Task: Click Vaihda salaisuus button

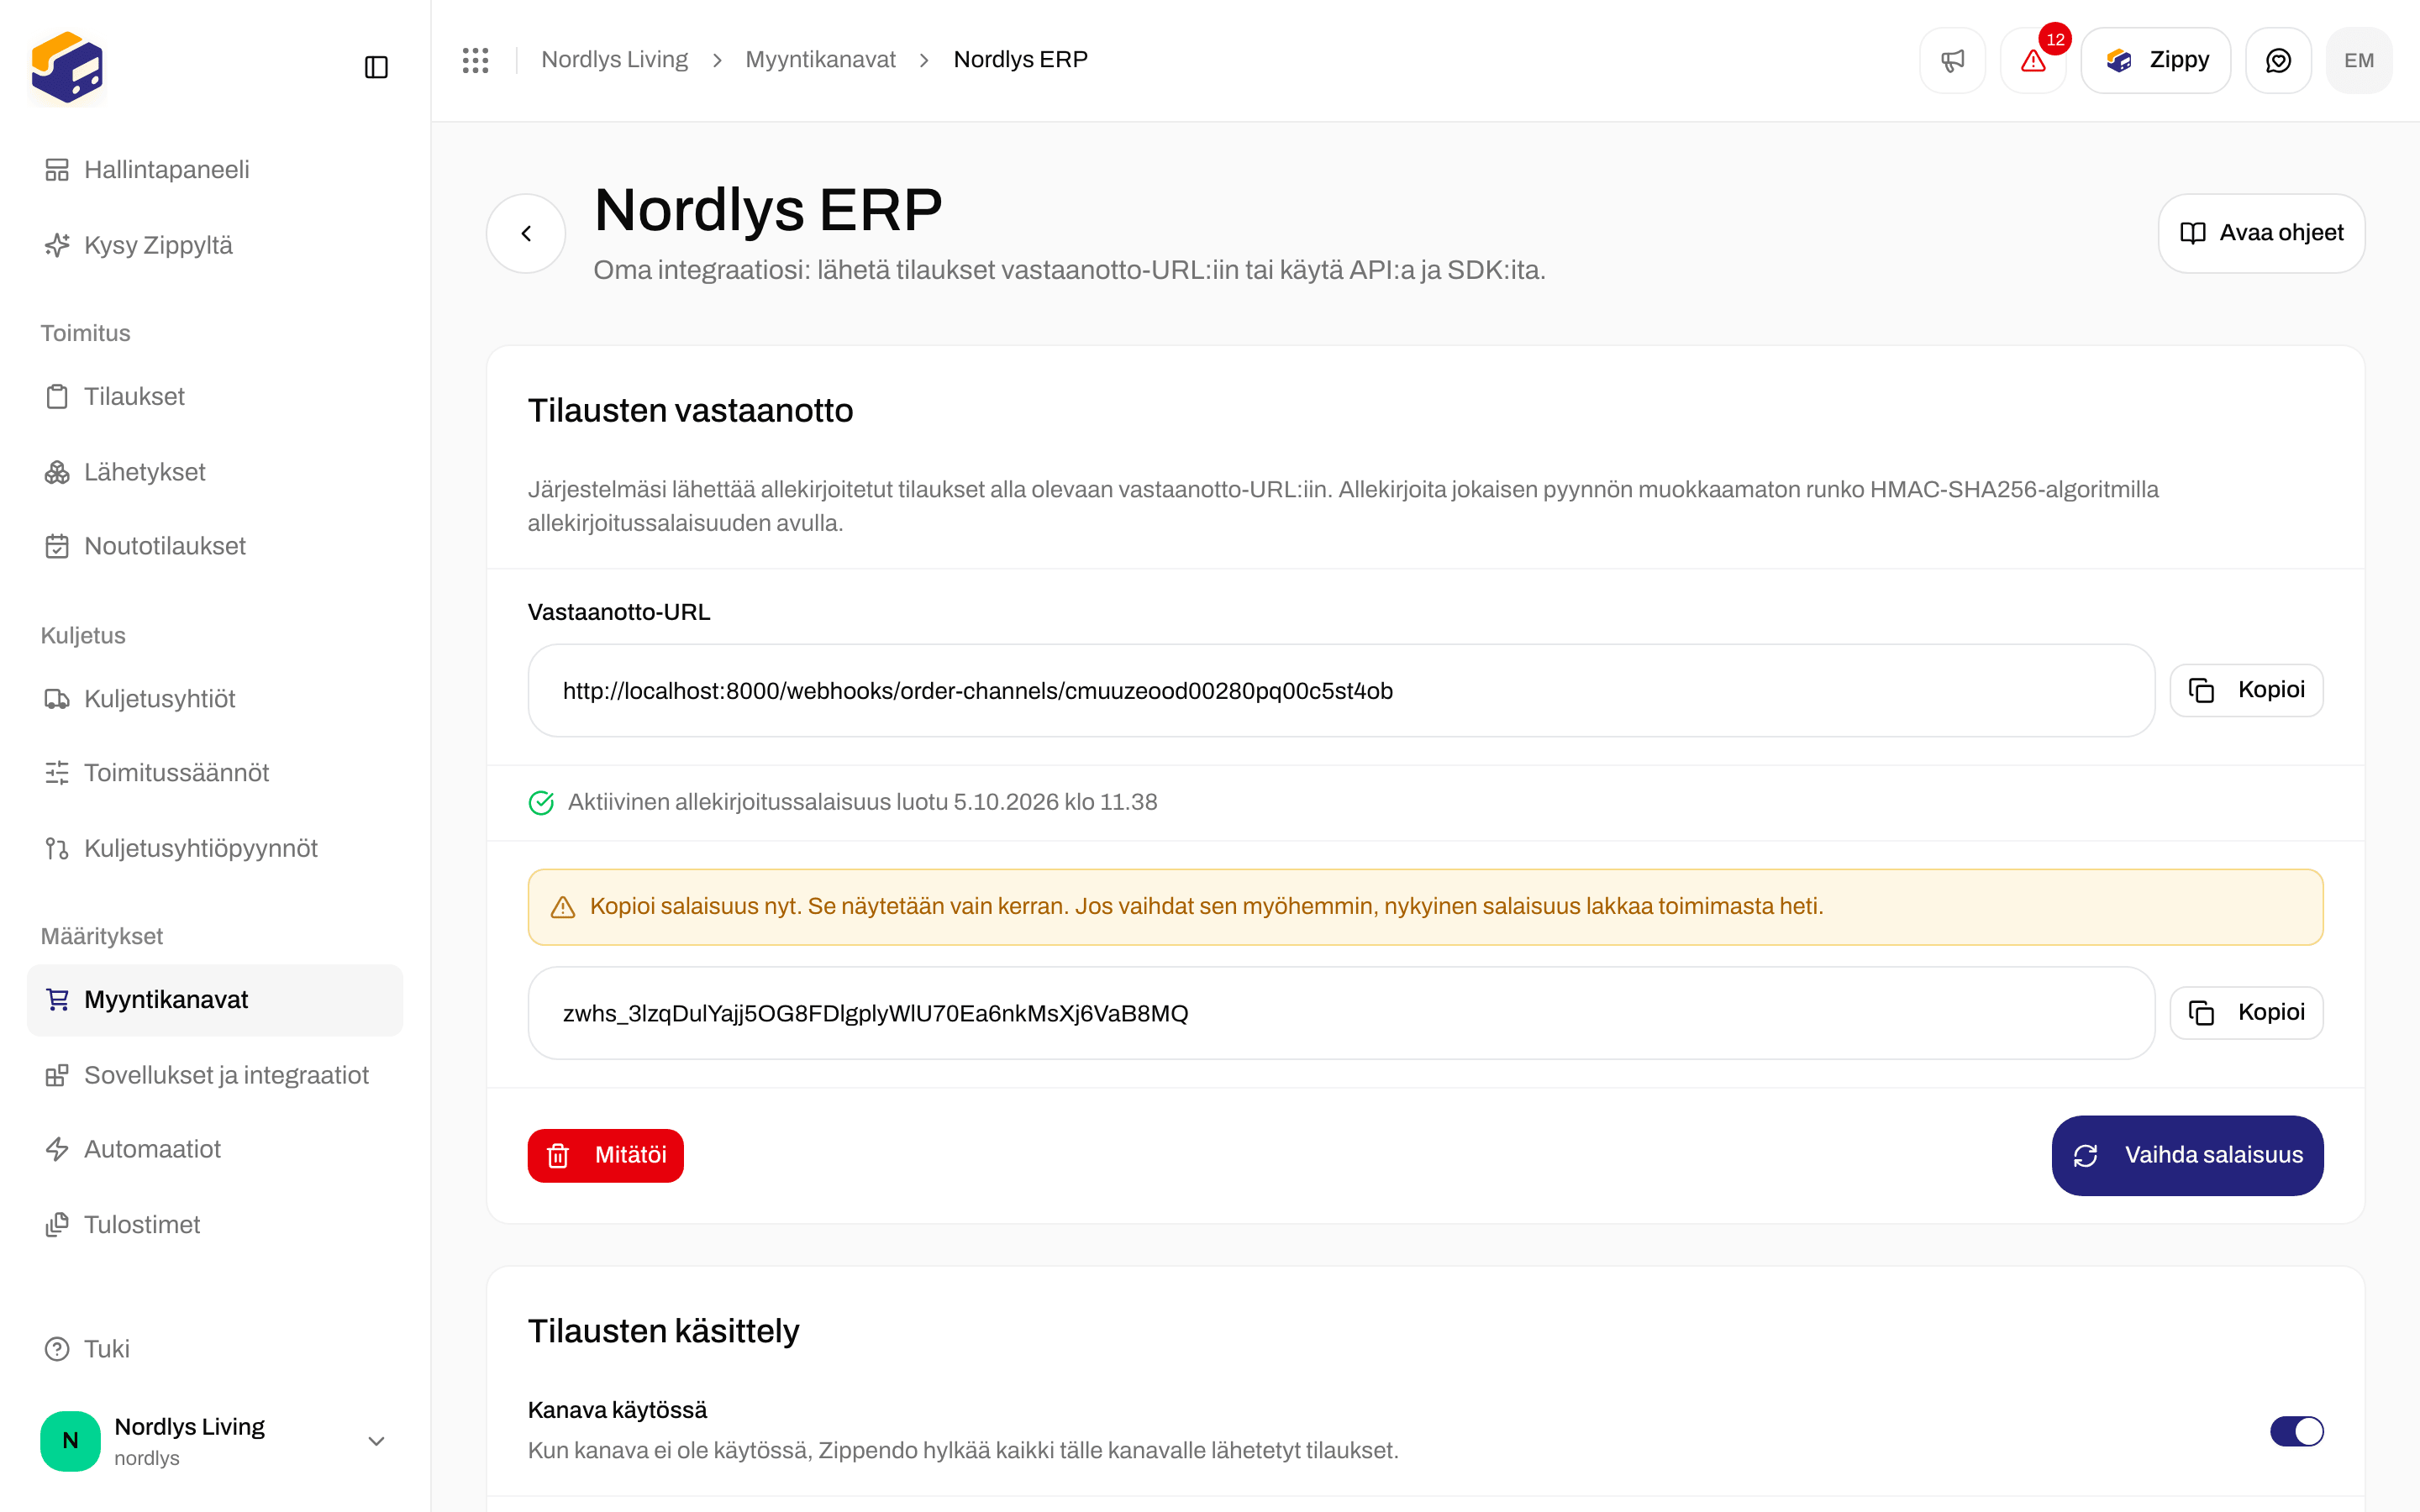Action: click(x=2187, y=1155)
